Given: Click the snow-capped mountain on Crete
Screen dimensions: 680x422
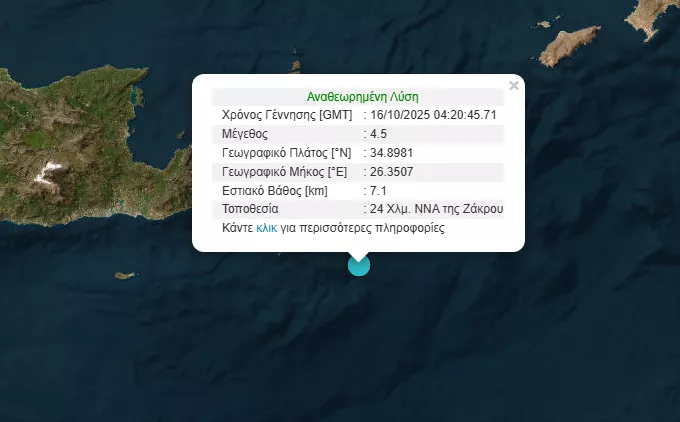Looking at the screenshot, I should pos(48,172).
